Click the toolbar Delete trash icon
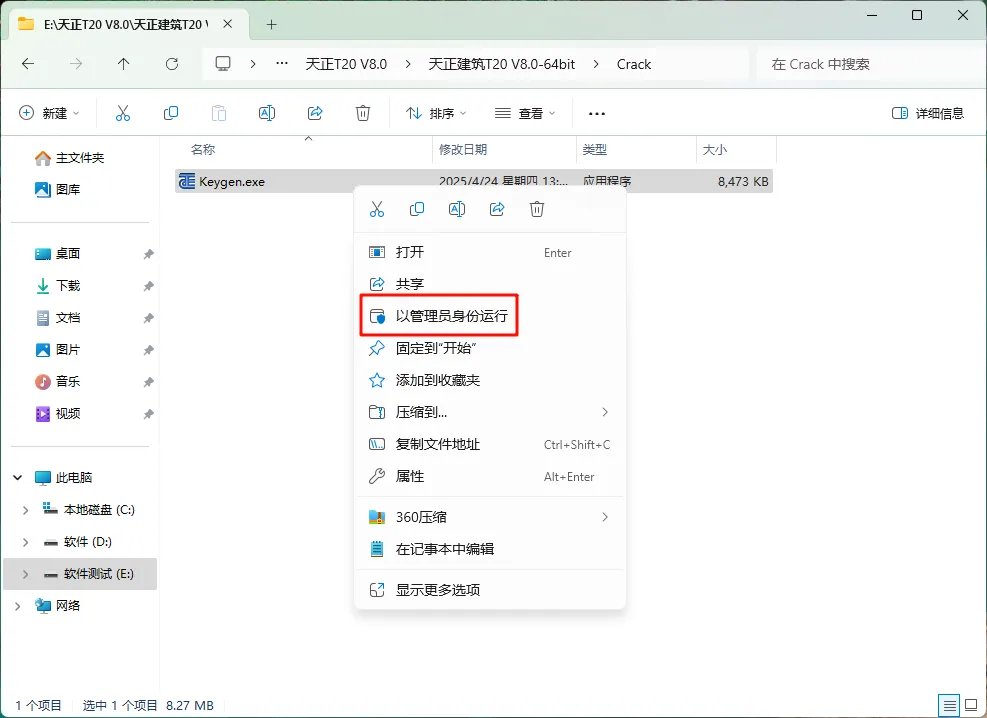The image size is (987, 718). pos(363,113)
